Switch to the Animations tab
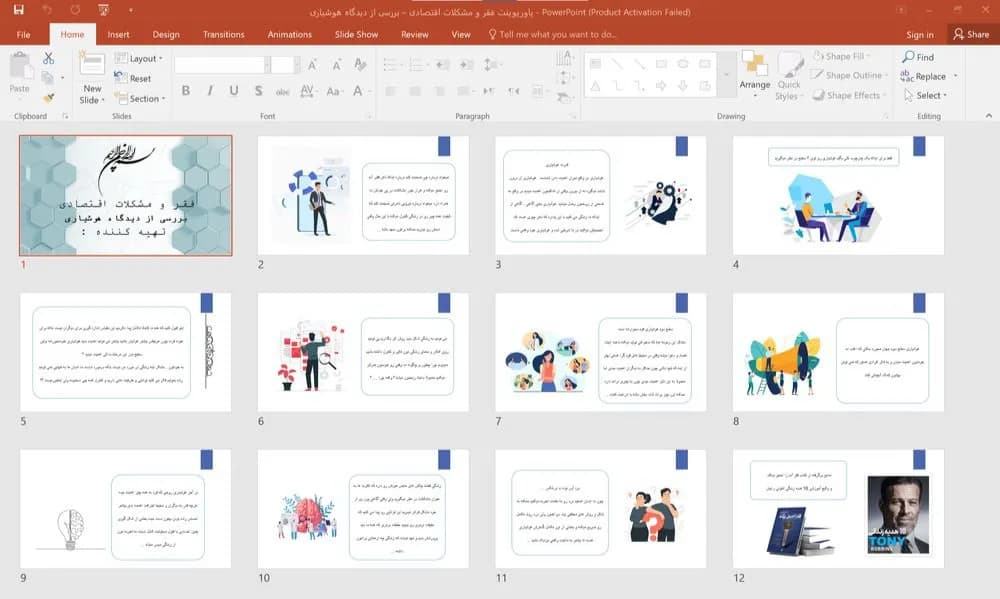1000x599 pixels. click(x=290, y=34)
